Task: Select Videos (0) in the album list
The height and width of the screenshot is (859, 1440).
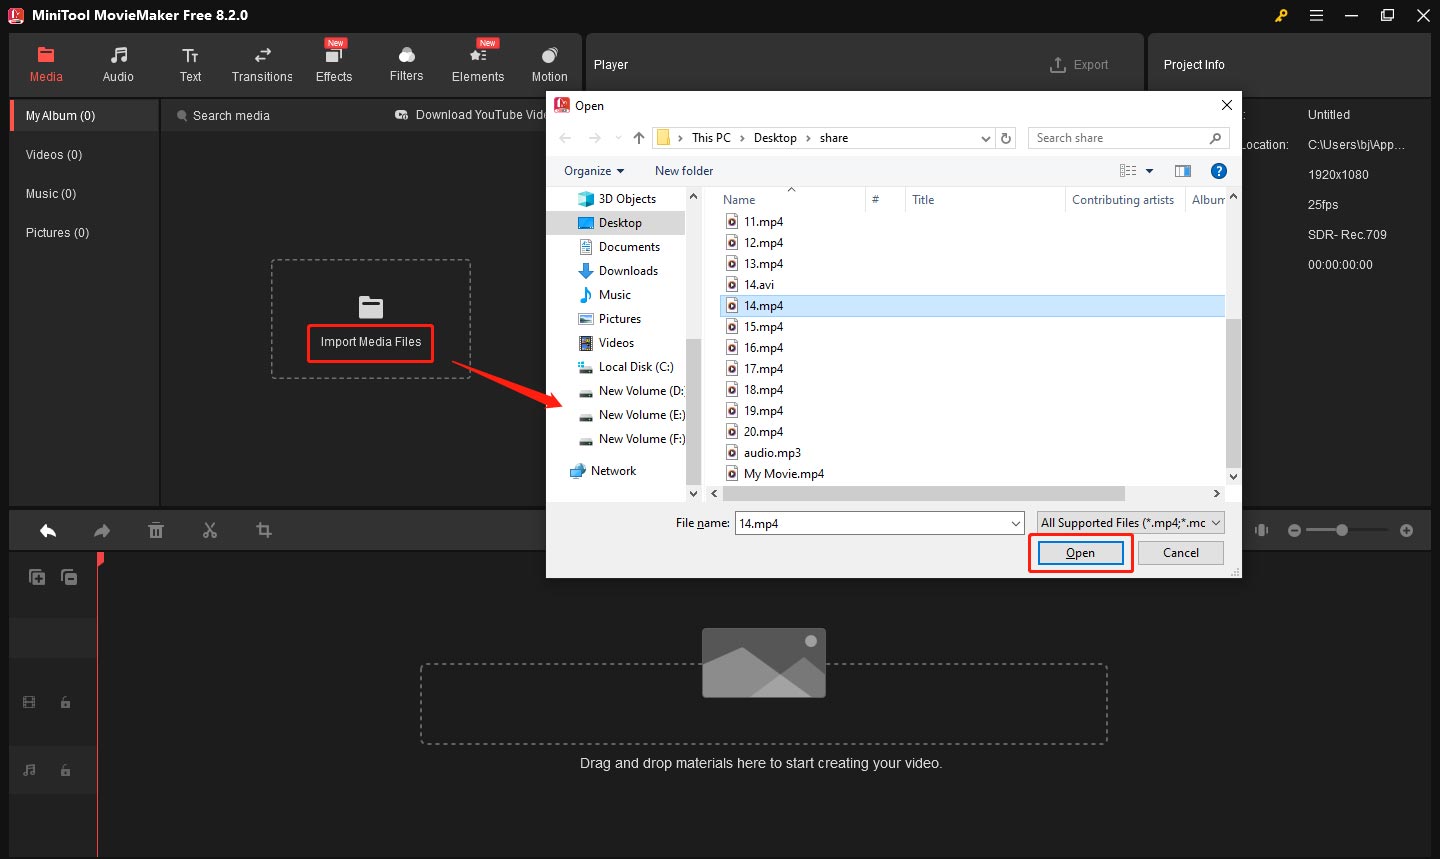Action: pos(54,155)
